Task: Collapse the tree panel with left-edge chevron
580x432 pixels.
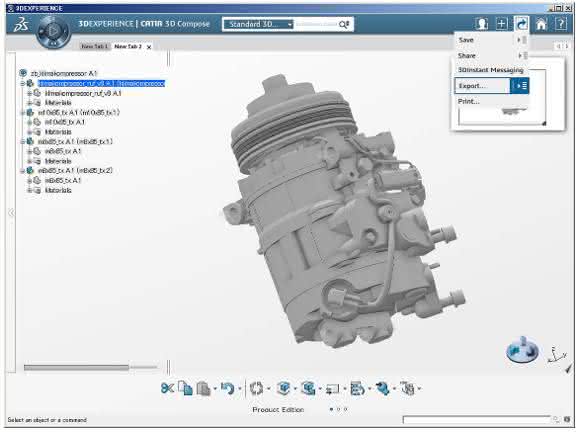Action: pyautogui.click(x=11, y=212)
